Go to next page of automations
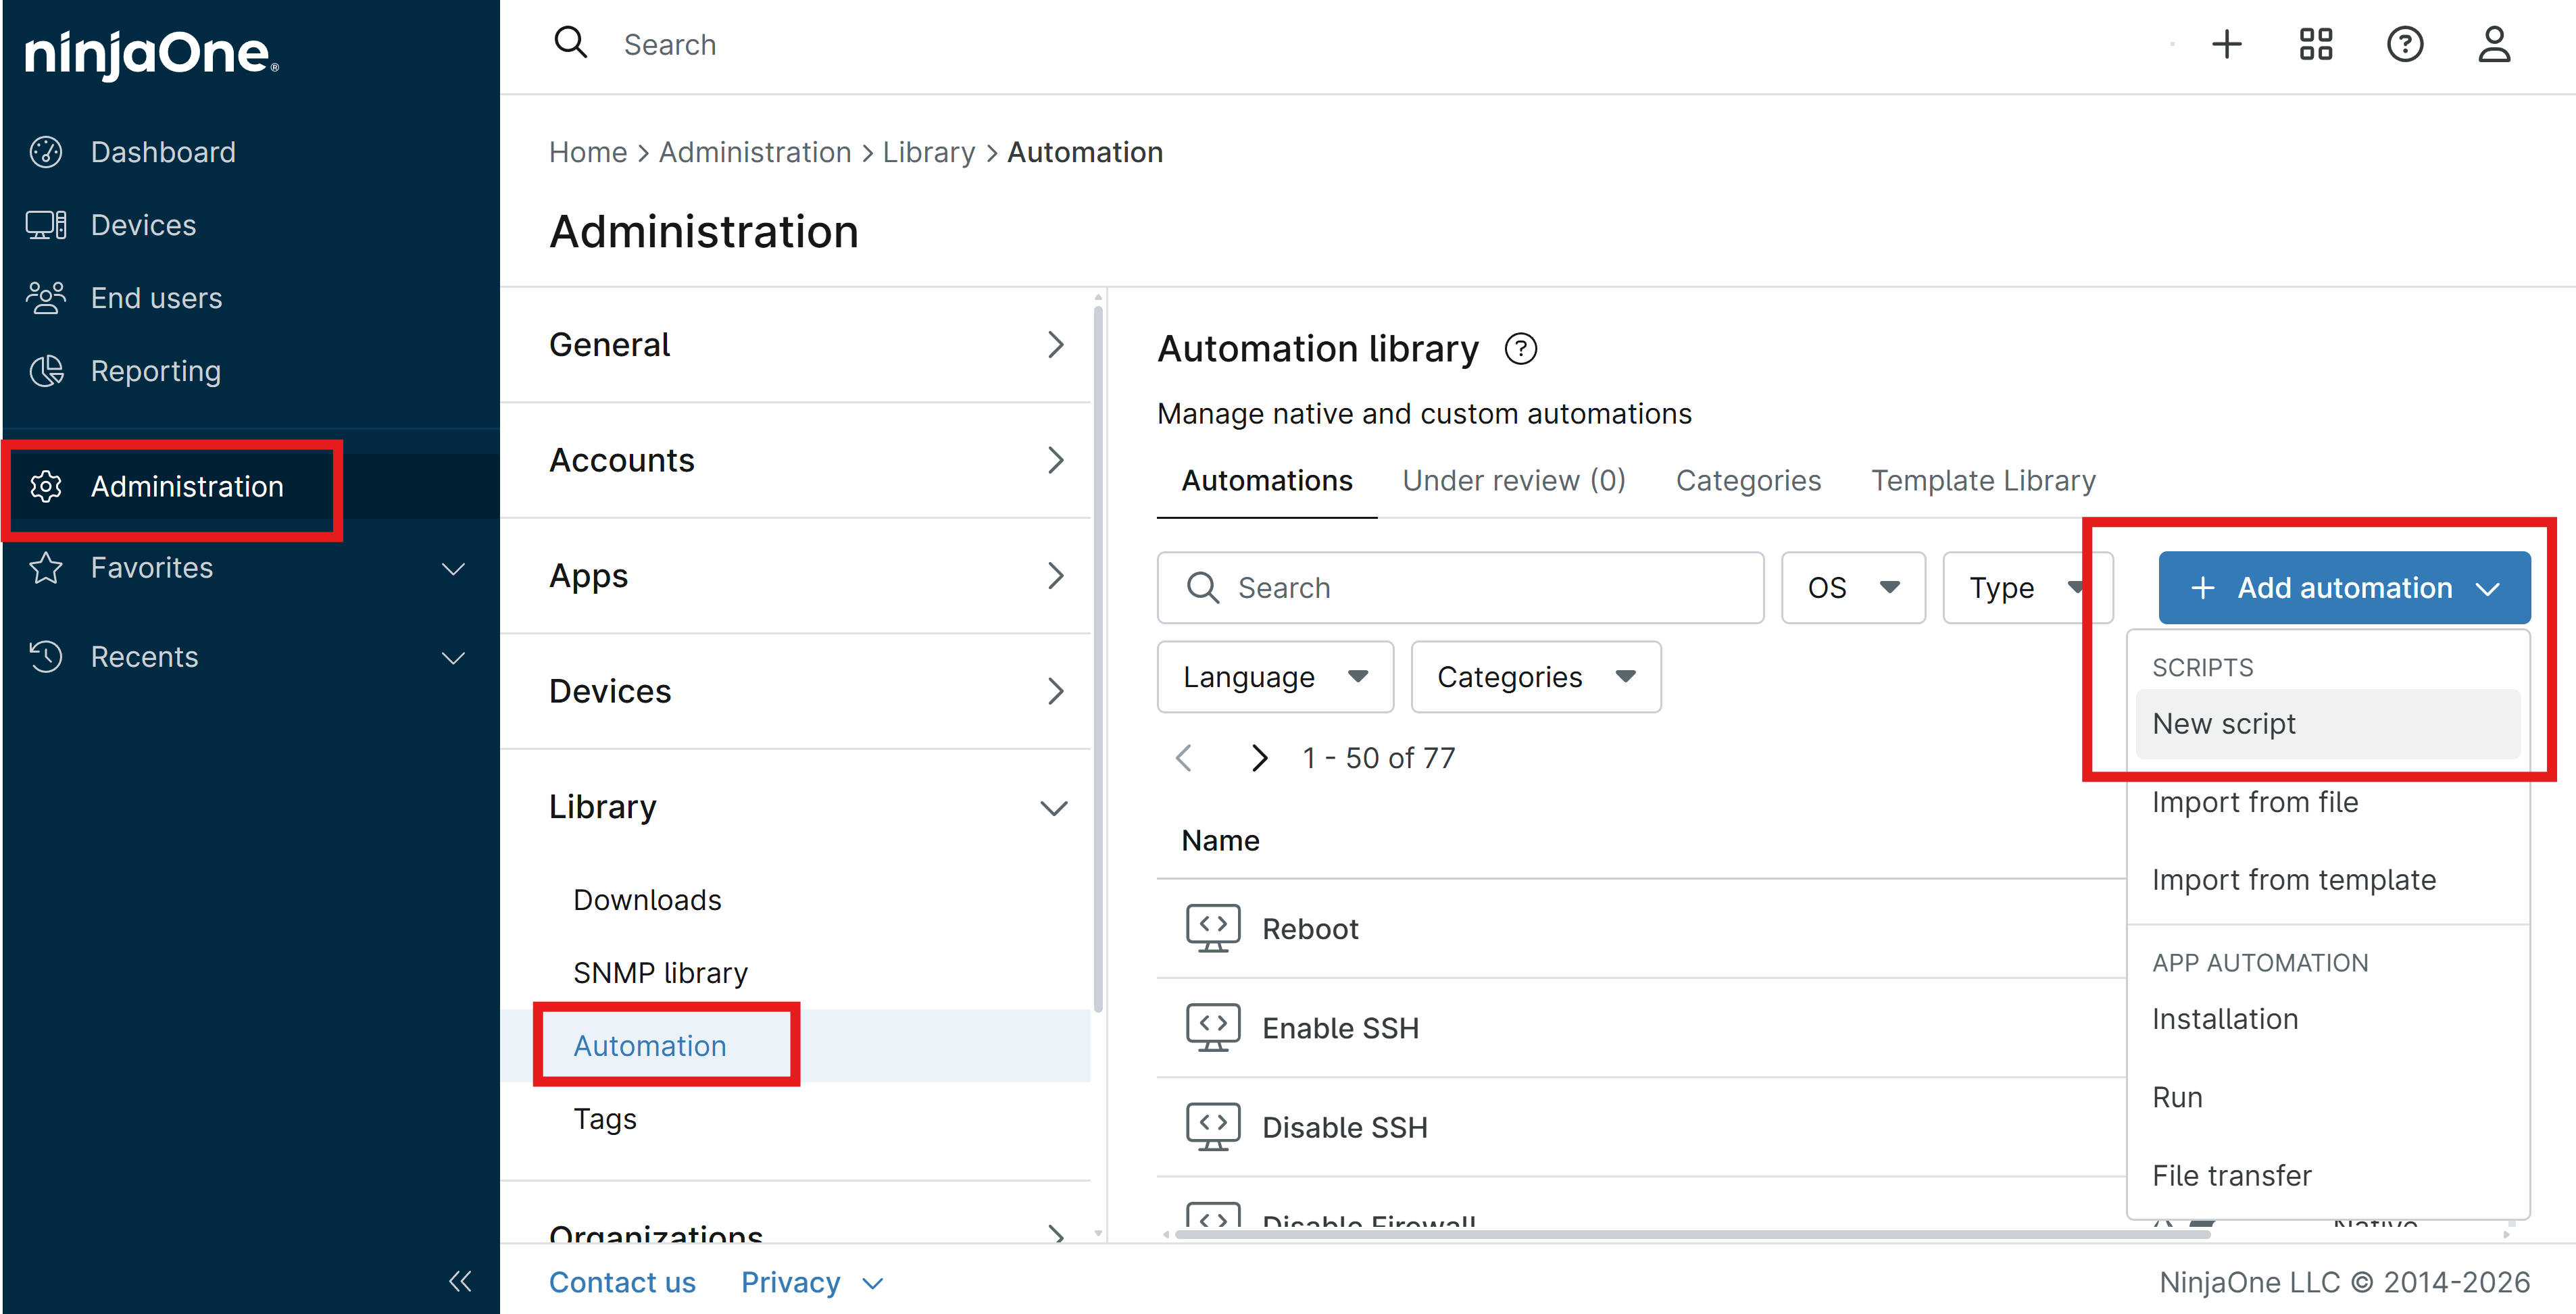Screen dimensions: 2576x1314 pos(1259,758)
